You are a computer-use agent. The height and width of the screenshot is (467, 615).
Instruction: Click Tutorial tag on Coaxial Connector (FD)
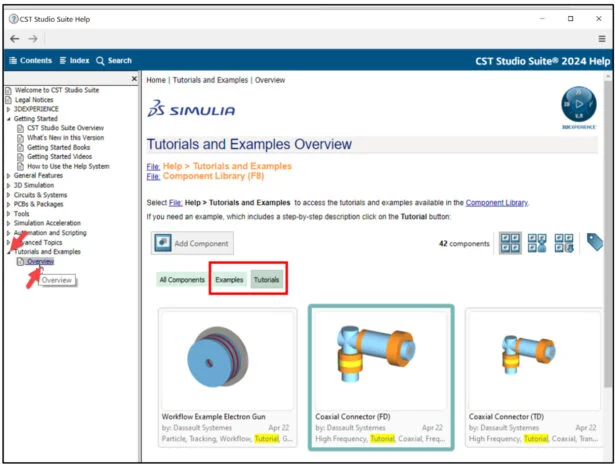point(382,438)
